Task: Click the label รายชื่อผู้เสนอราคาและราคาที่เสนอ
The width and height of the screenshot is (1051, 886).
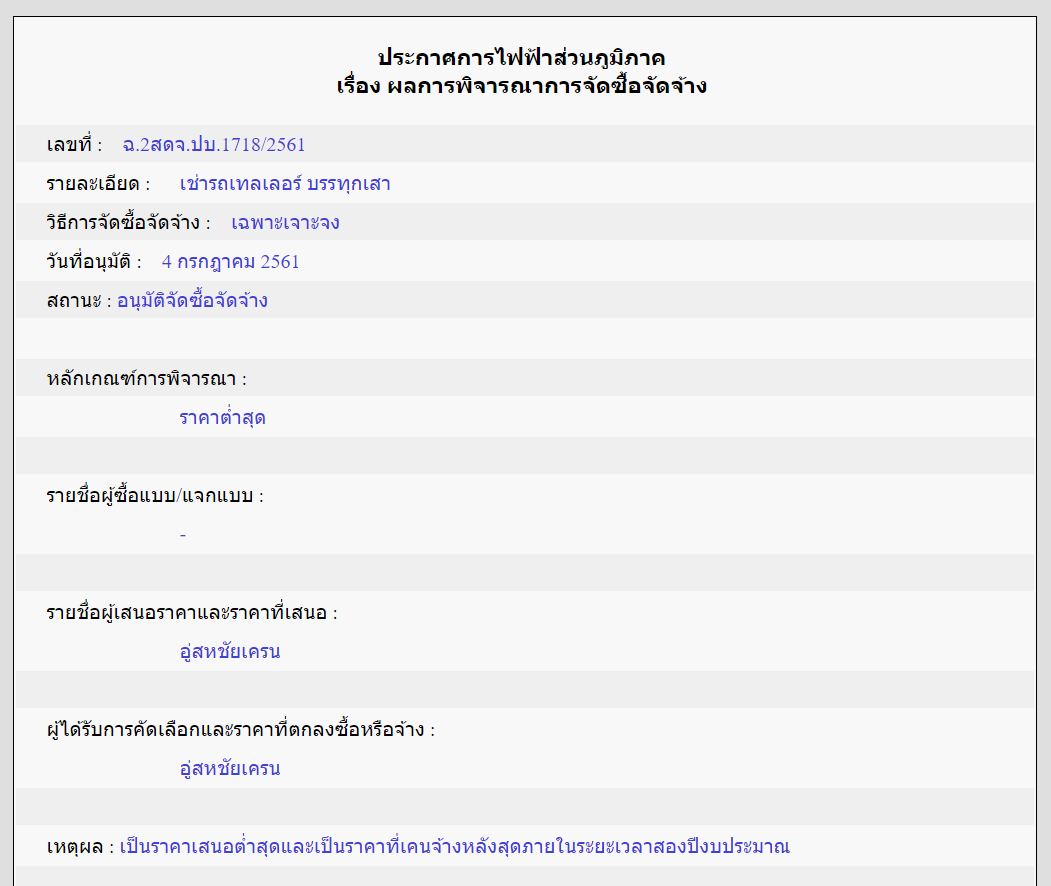Action: pyautogui.click(x=192, y=612)
